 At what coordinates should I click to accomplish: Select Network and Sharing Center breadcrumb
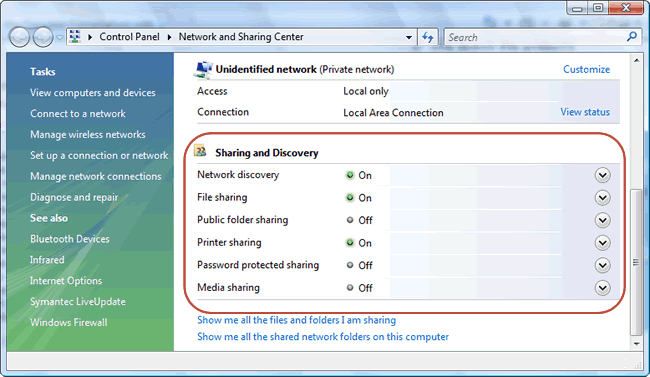coord(241,37)
